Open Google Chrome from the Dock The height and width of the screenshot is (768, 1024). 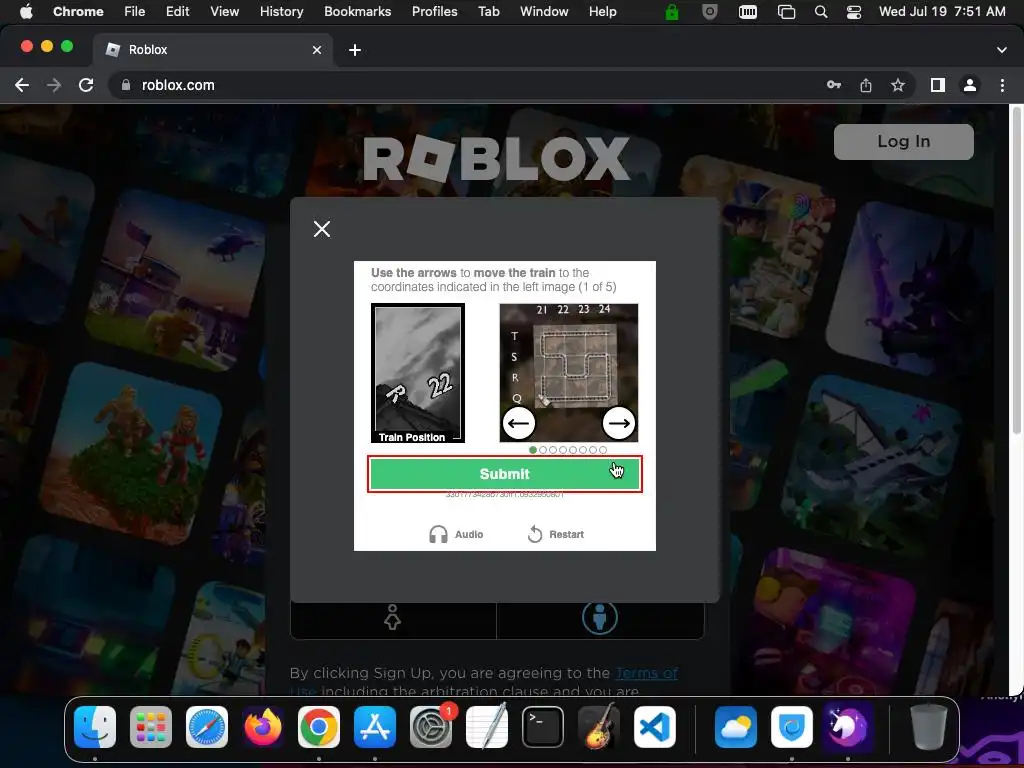[x=319, y=727]
